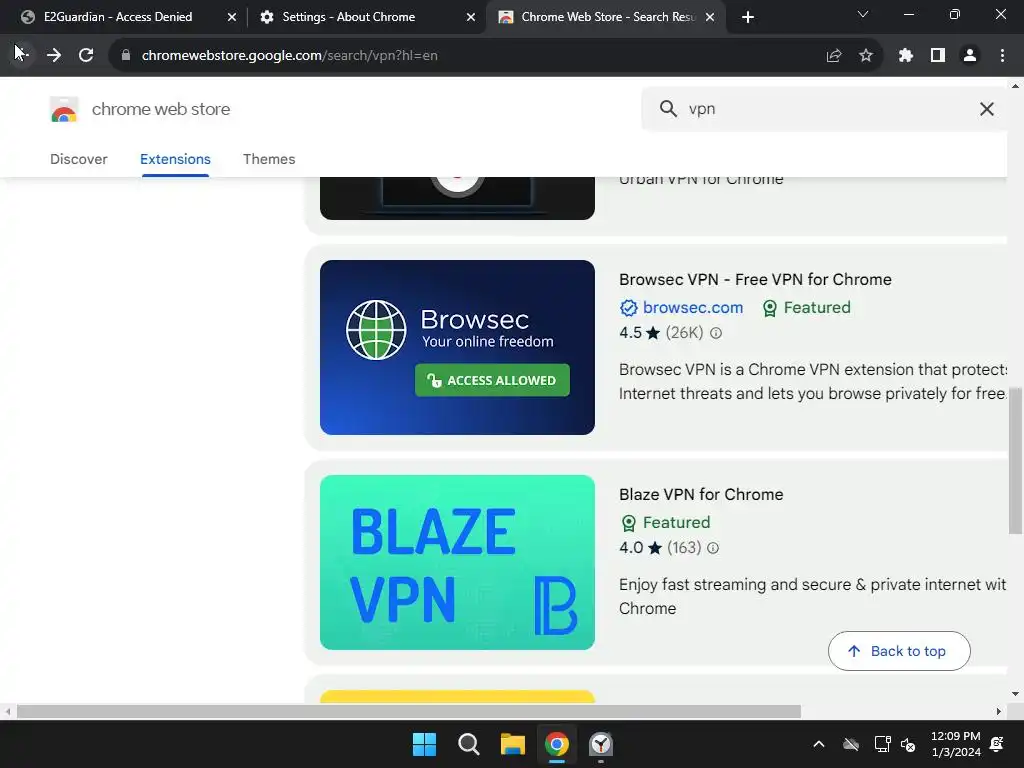Click the verified badge next to browsec.com
This screenshot has width=1024, height=768.
tap(628, 308)
